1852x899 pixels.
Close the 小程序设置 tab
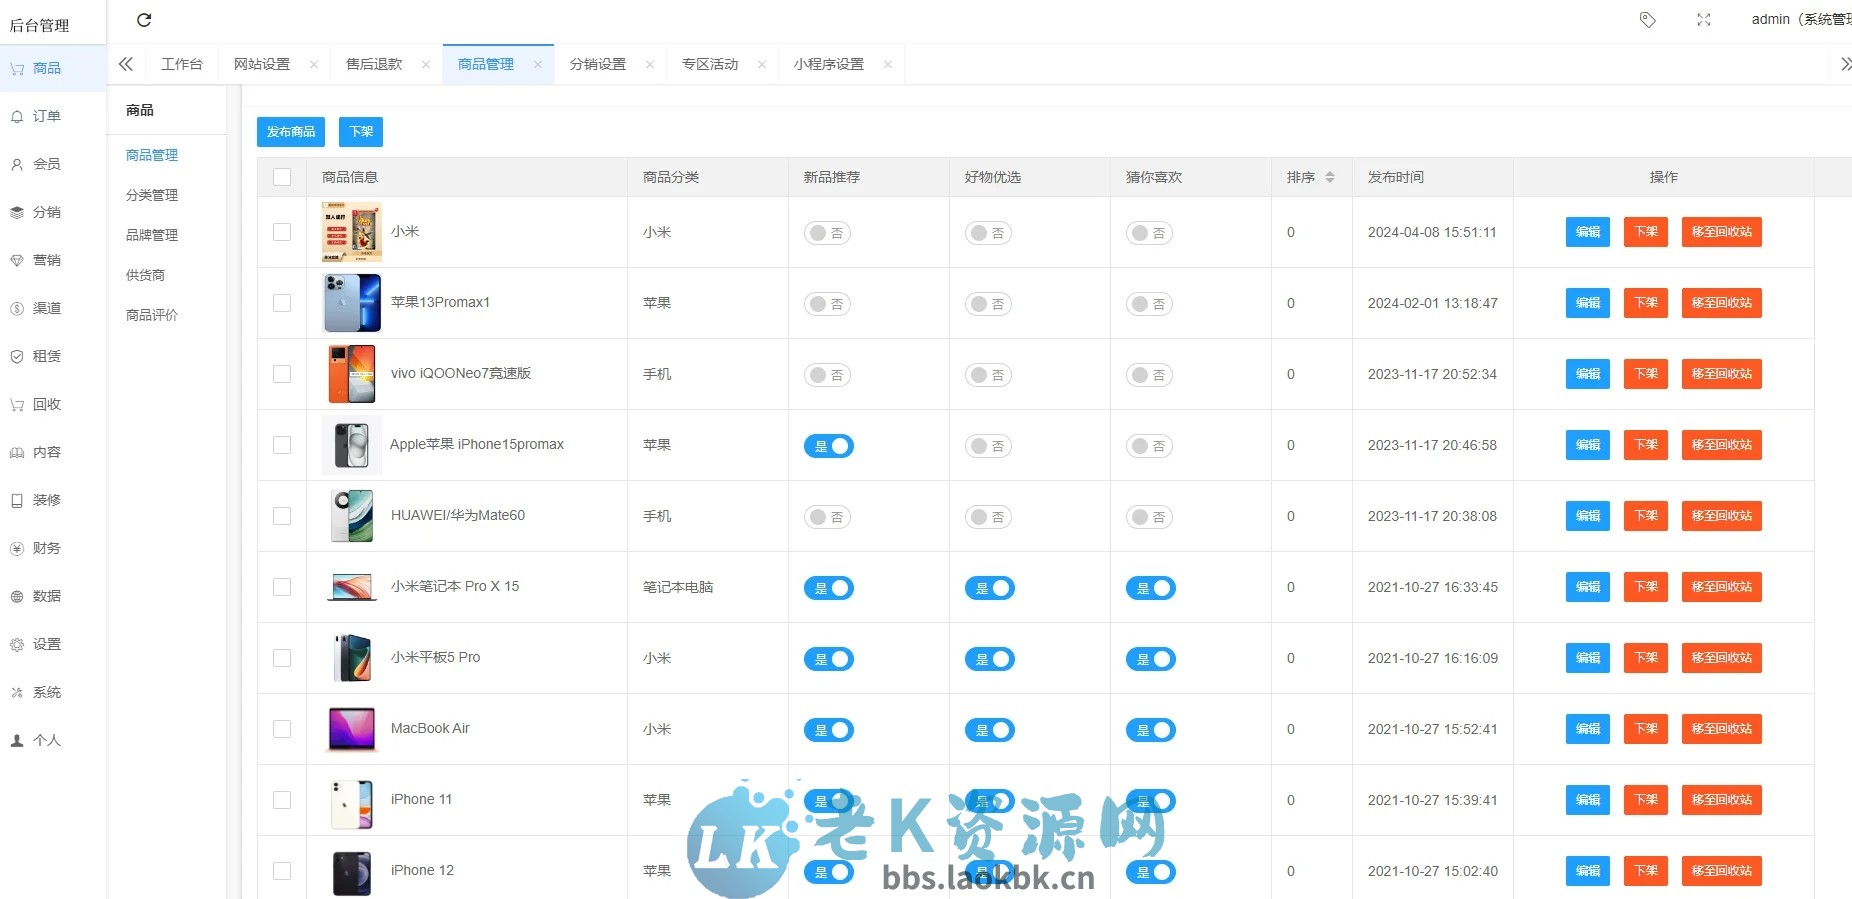coord(888,64)
